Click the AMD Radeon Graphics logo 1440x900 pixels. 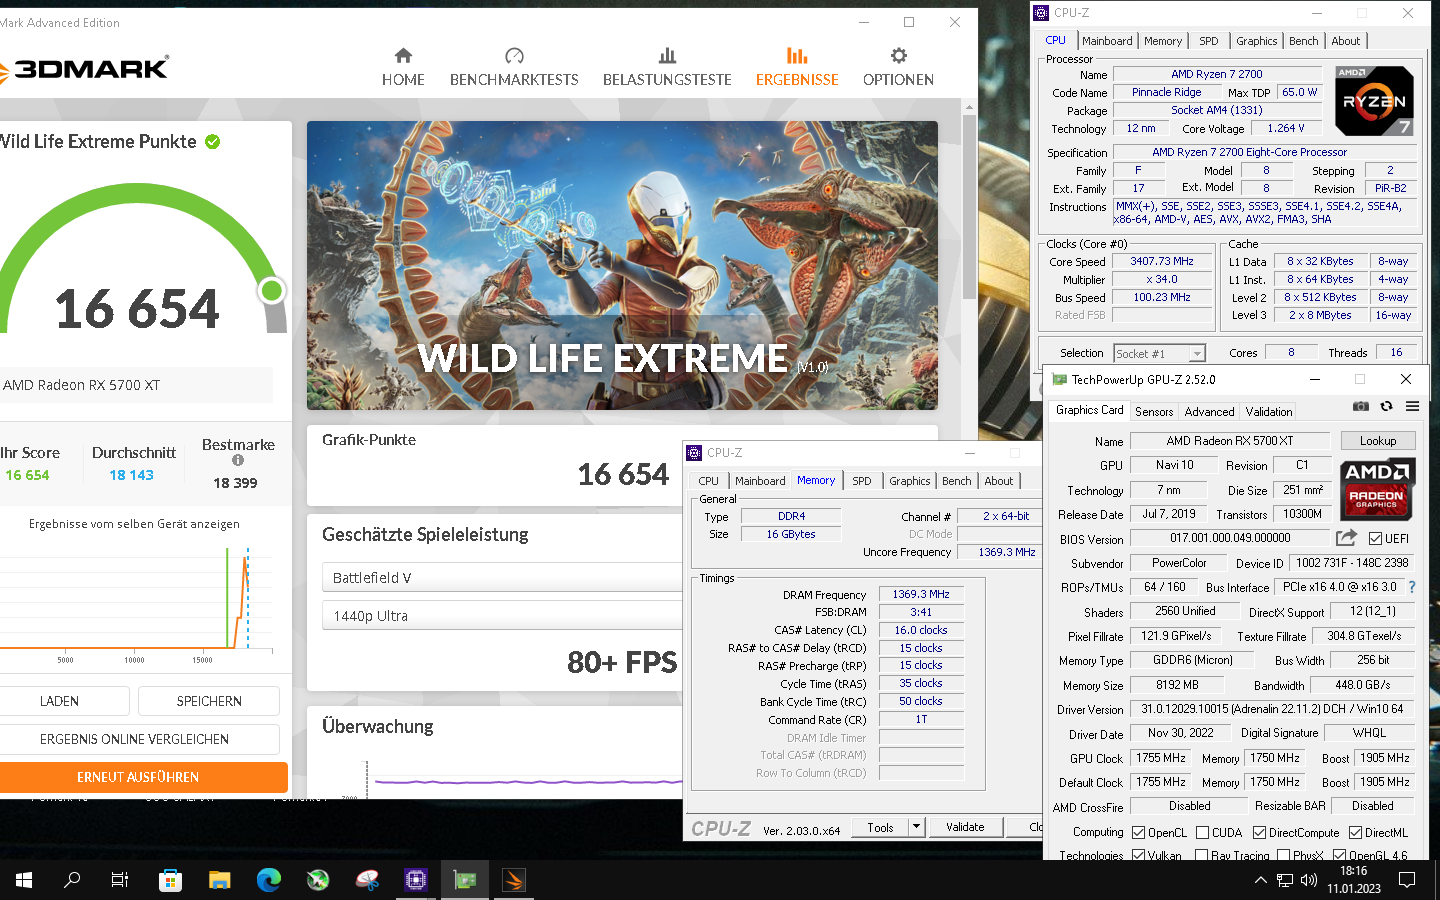[1377, 489]
